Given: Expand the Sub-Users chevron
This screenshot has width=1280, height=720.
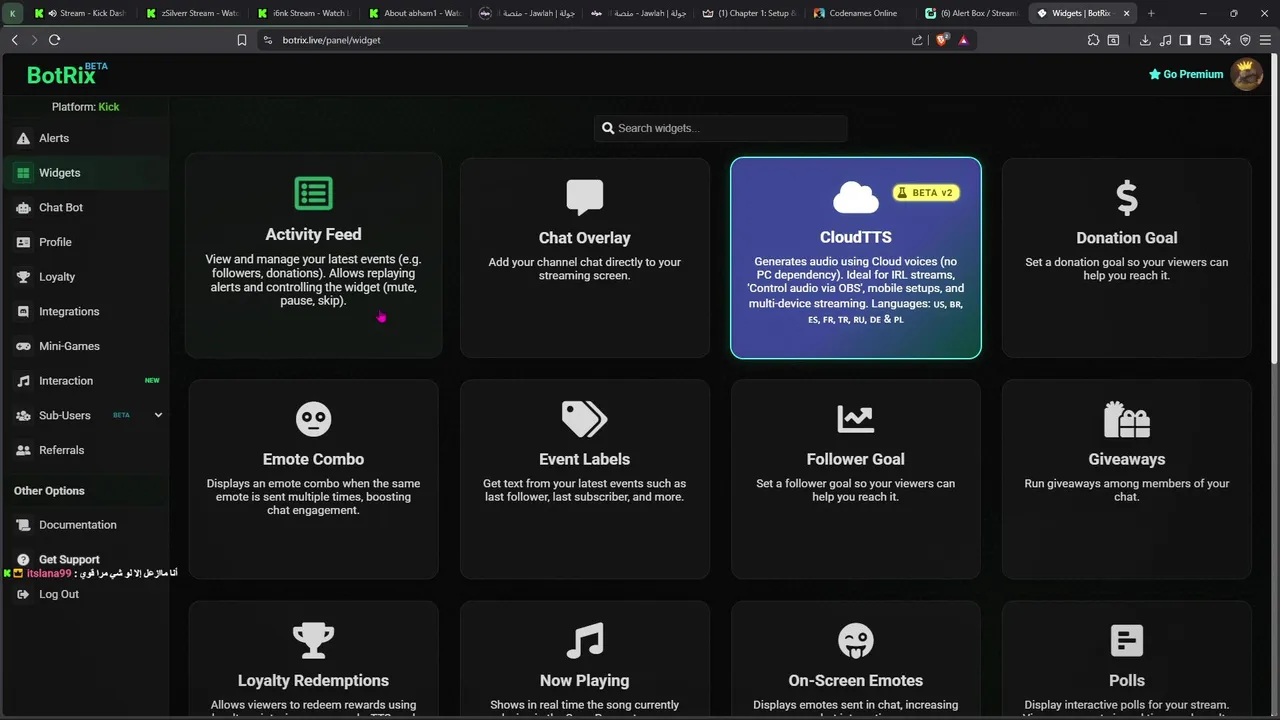Looking at the screenshot, I should pos(158,415).
